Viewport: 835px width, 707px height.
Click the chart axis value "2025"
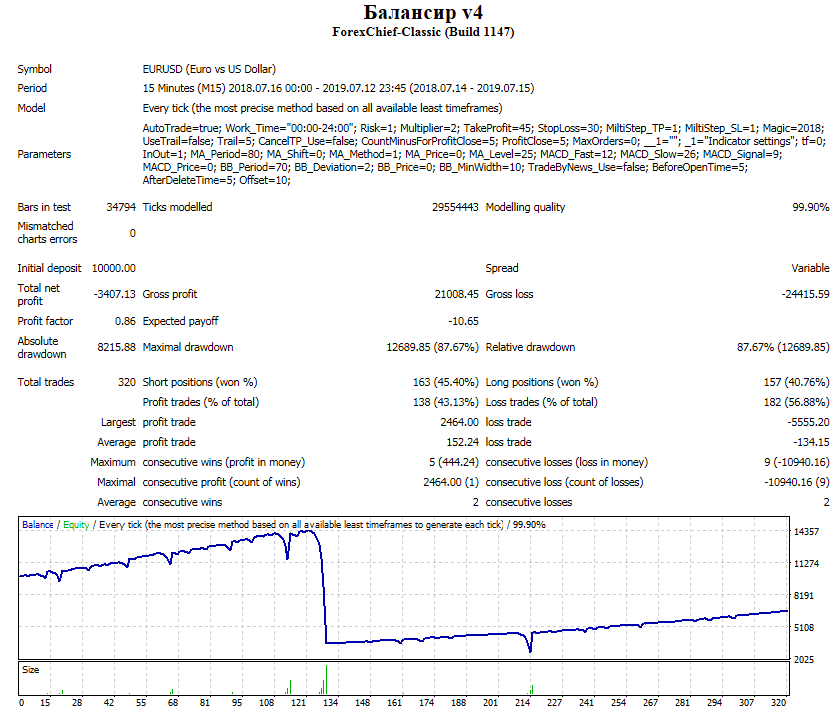coord(804,660)
